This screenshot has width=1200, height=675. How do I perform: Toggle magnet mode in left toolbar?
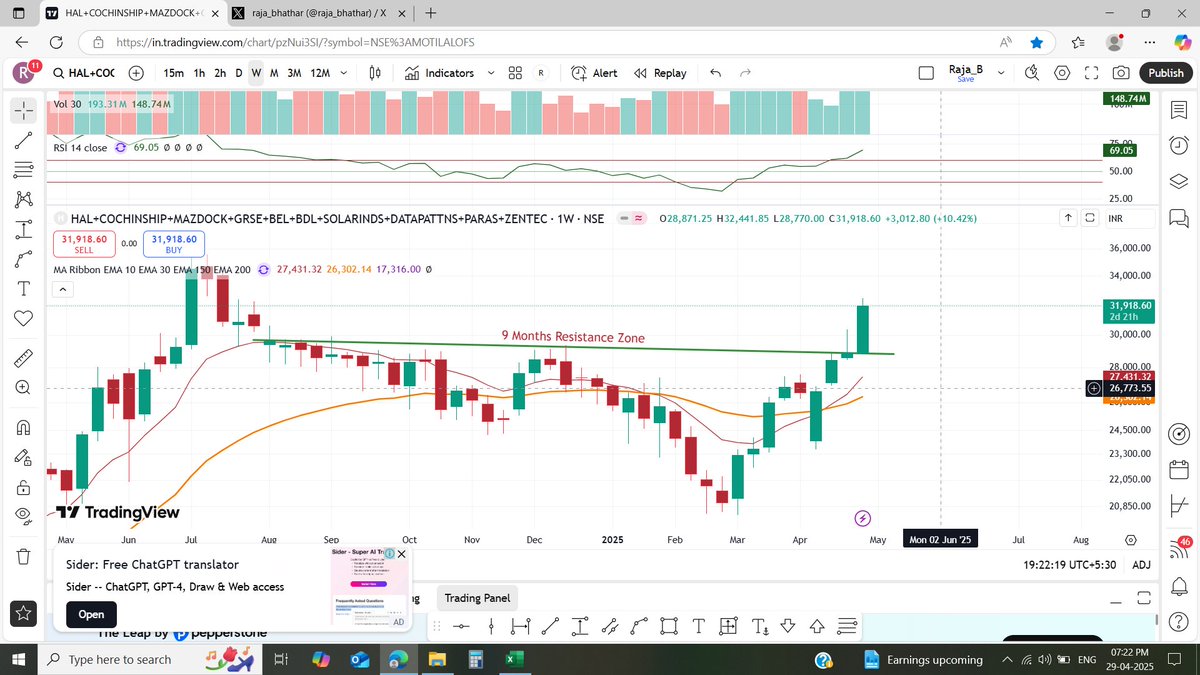pyautogui.click(x=25, y=428)
